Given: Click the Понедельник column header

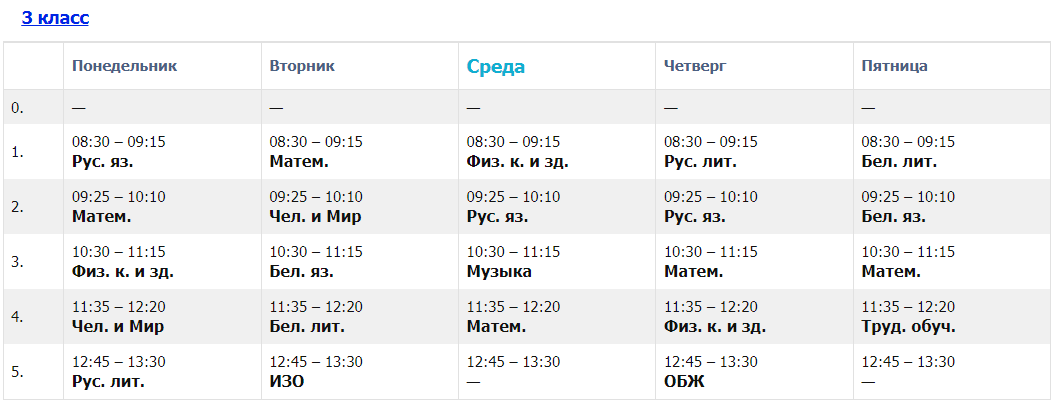Looking at the screenshot, I should (124, 66).
